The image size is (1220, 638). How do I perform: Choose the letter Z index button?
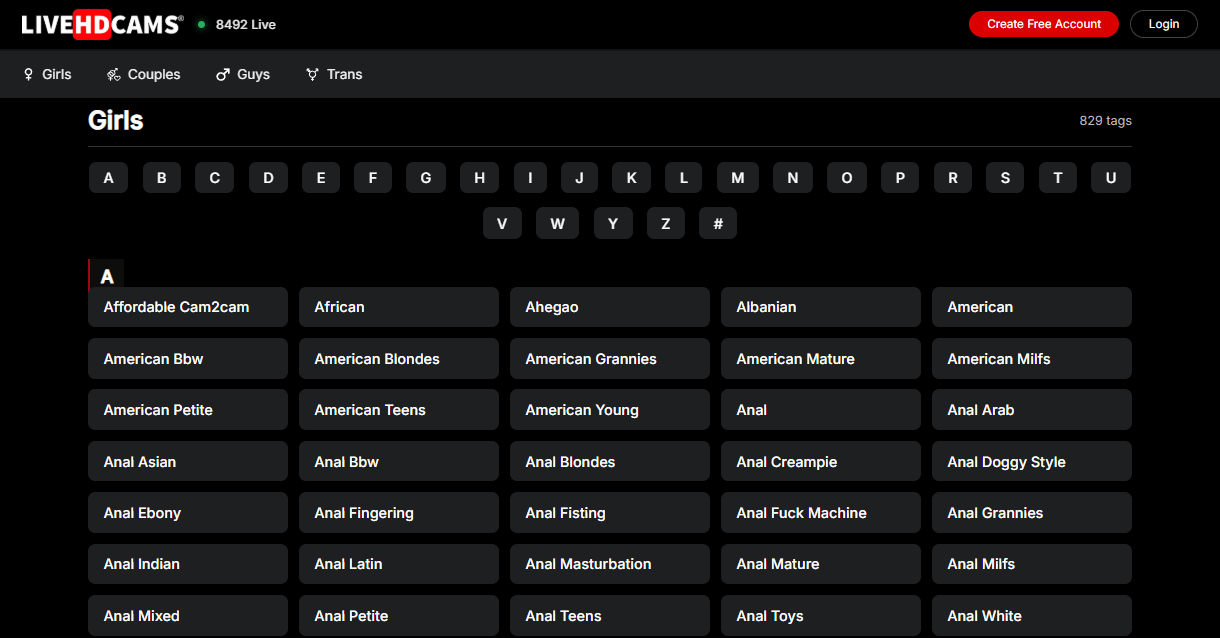[665, 224]
